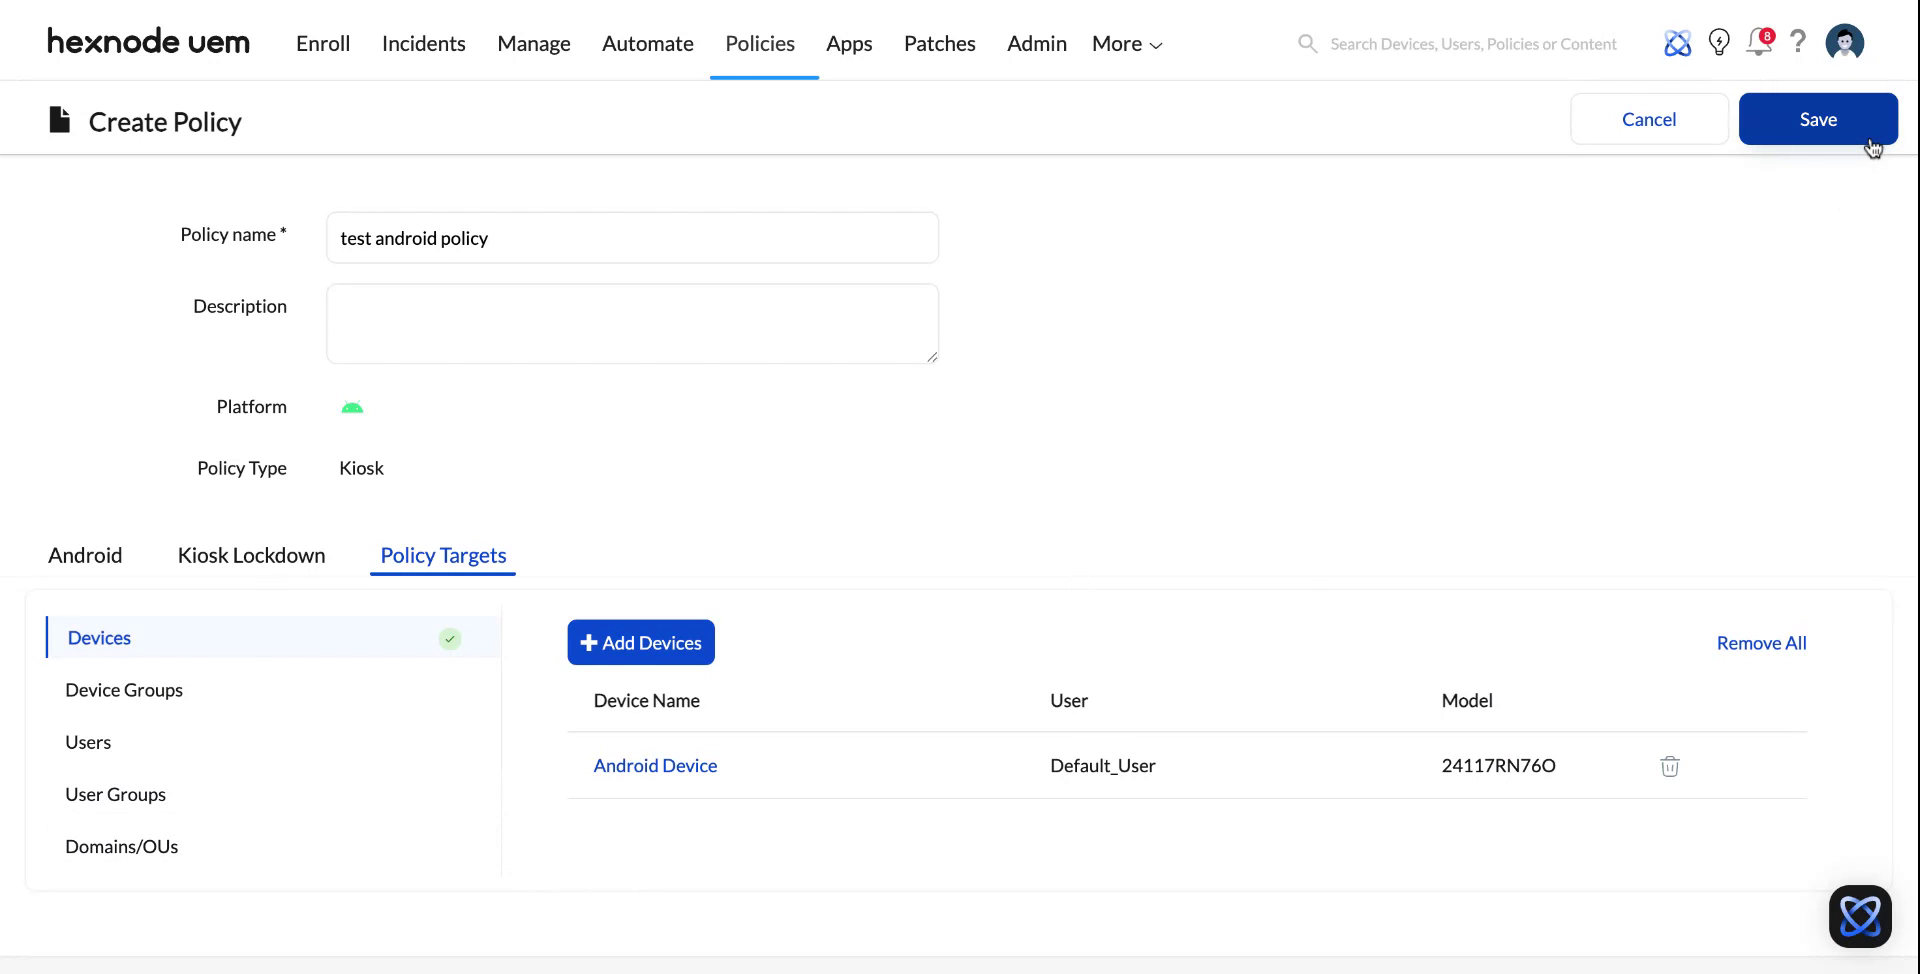Click the lightbulb what's-new icon
Screen dimensions: 1920x974
coord(1718,43)
